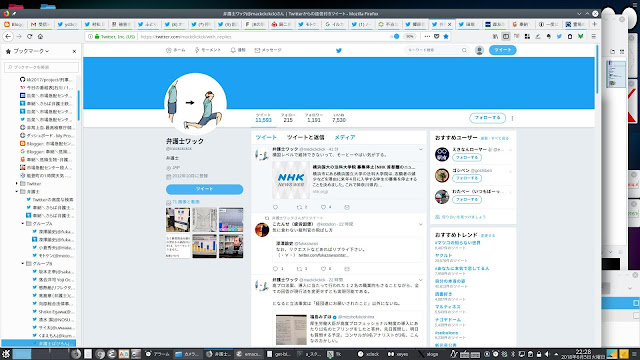
Task: Switch to the Blogger browser tab
Action: [x=14, y=24]
